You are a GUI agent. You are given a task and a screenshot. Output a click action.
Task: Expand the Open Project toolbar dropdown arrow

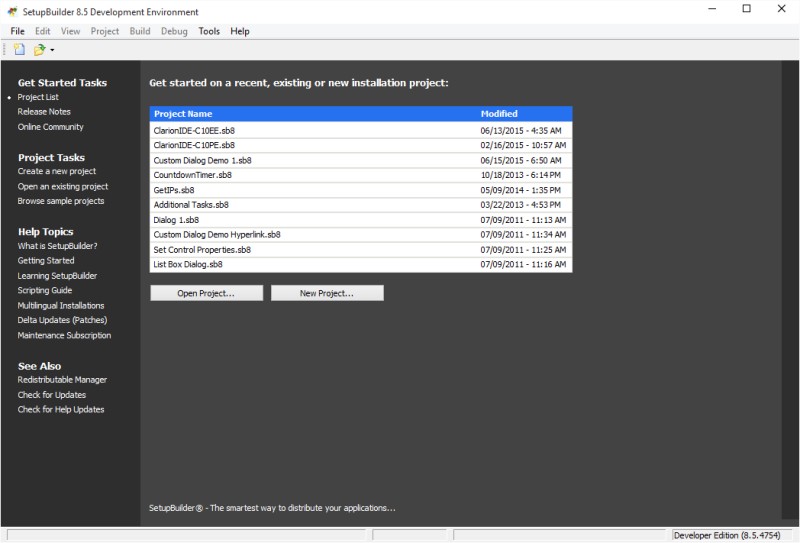52,50
